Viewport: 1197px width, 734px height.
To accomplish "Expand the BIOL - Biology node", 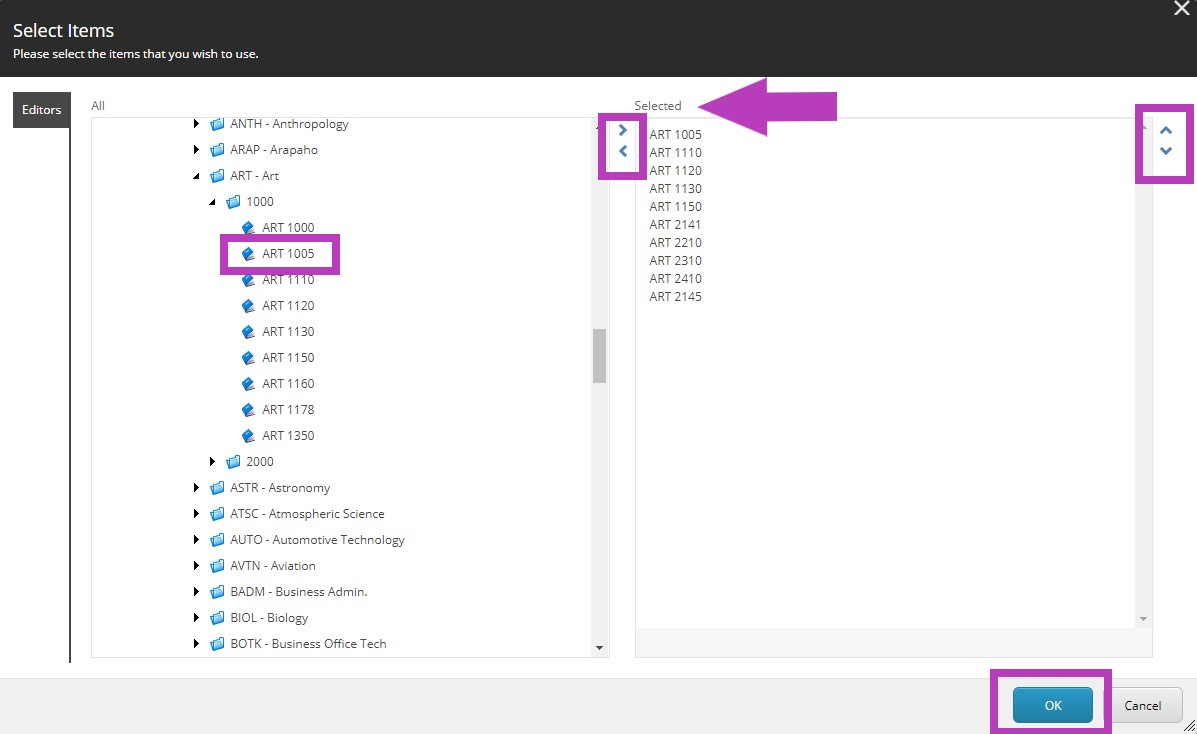I will (x=196, y=617).
